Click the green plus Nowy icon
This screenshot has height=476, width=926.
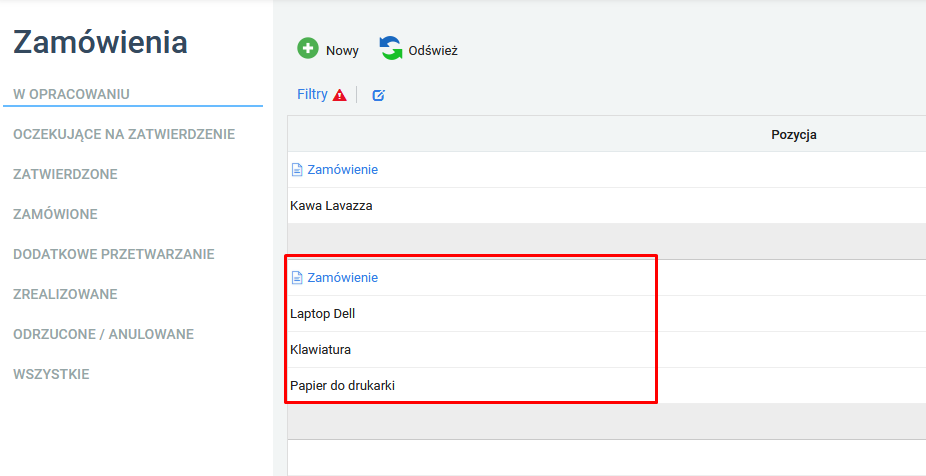(x=308, y=48)
